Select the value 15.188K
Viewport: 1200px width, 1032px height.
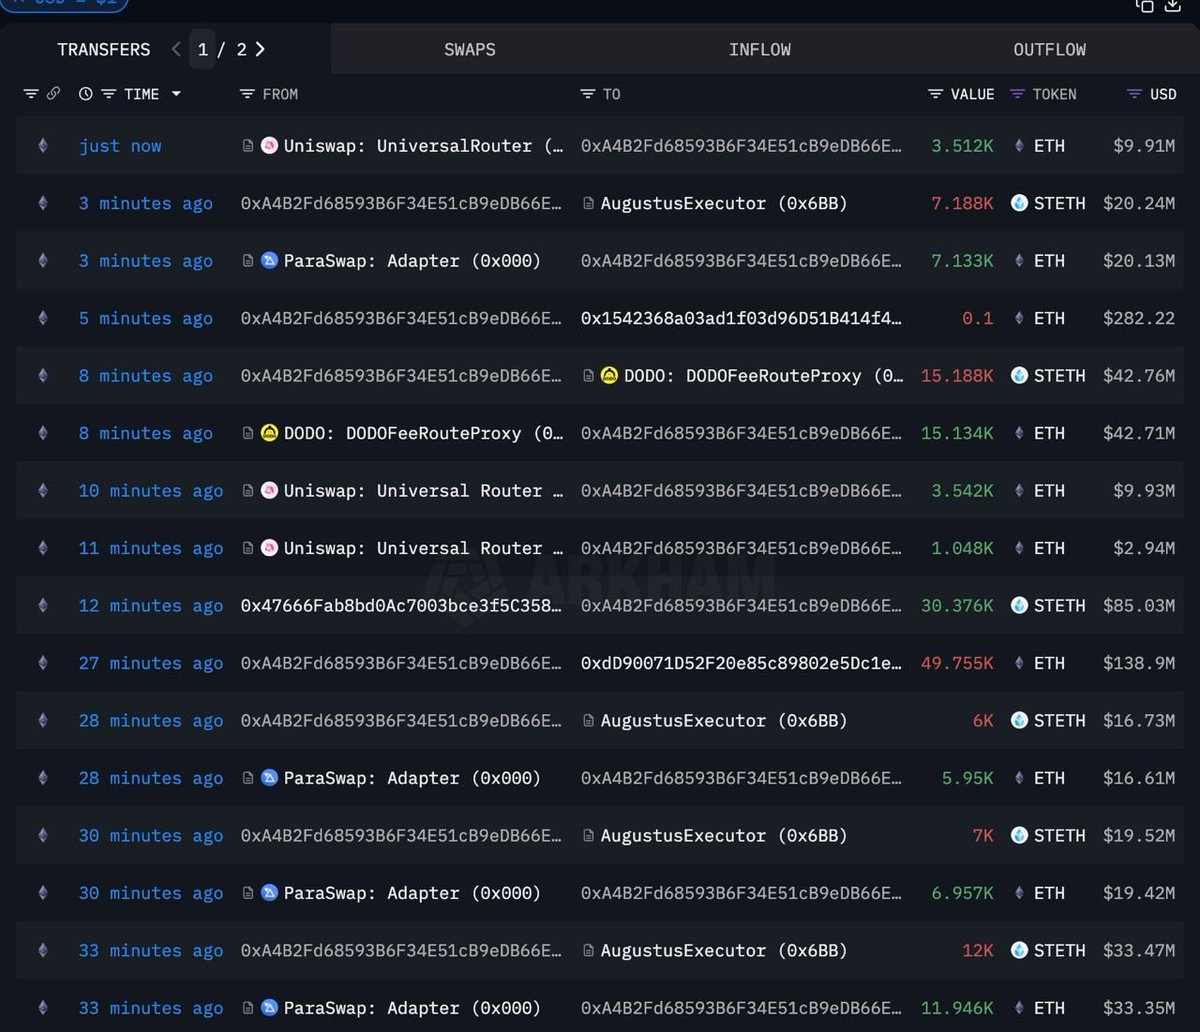pos(957,376)
